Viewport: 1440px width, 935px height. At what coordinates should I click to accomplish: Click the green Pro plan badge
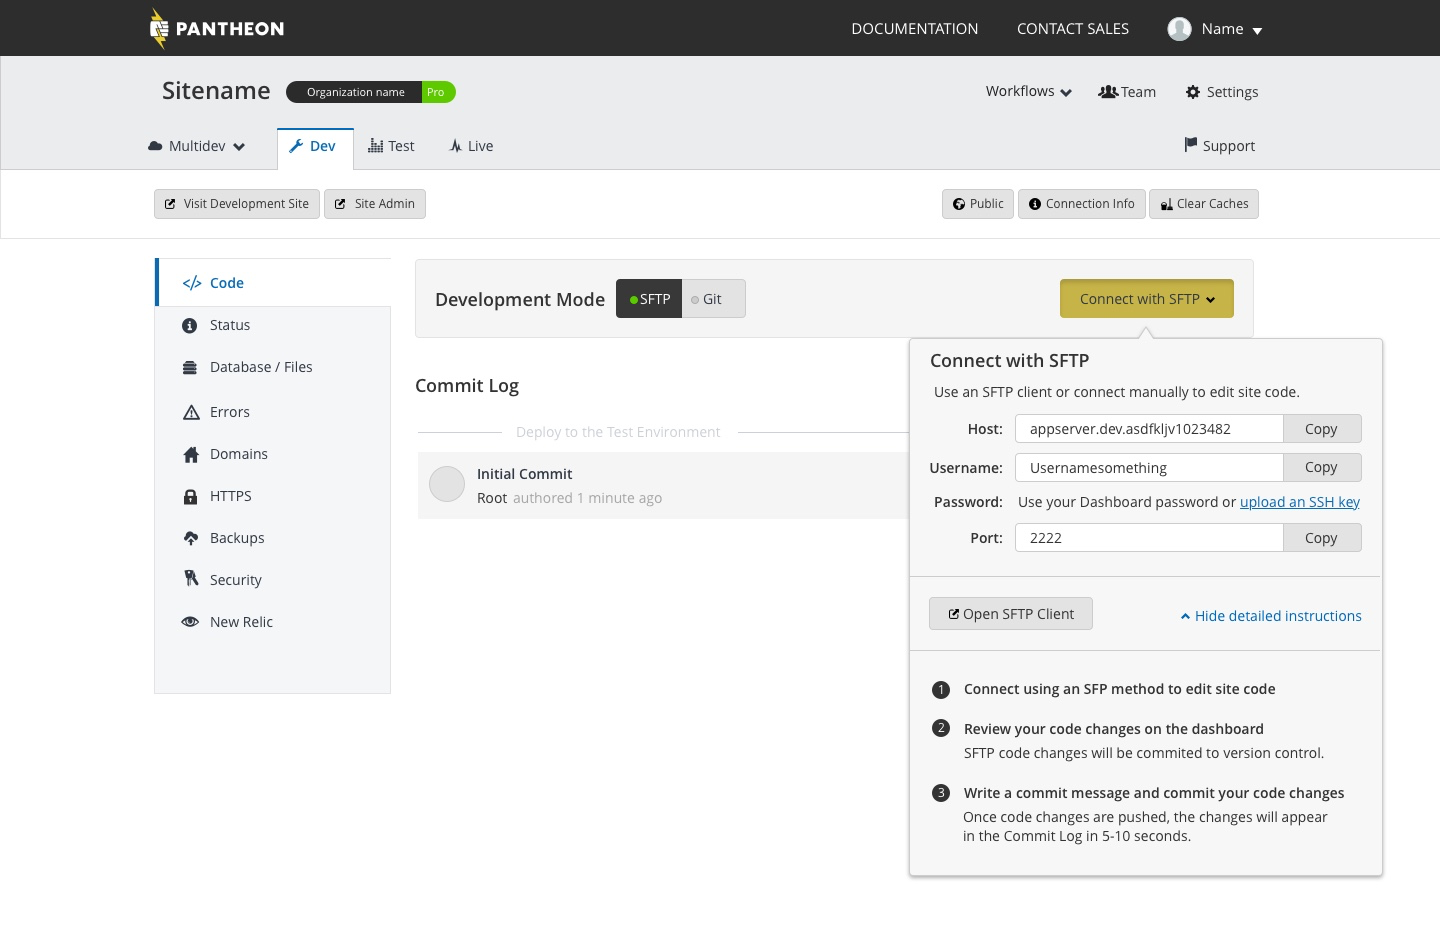(x=437, y=92)
